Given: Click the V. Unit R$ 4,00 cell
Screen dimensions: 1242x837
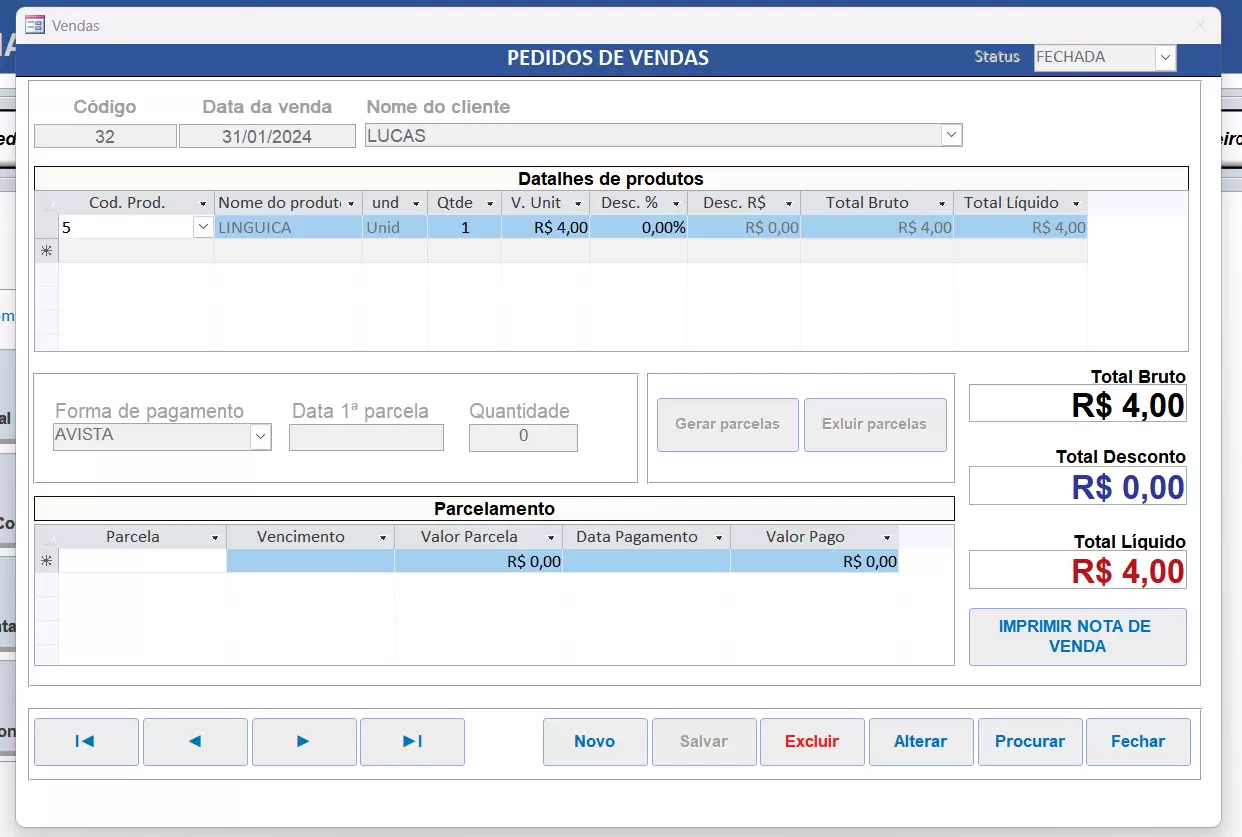Looking at the screenshot, I should point(546,228).
